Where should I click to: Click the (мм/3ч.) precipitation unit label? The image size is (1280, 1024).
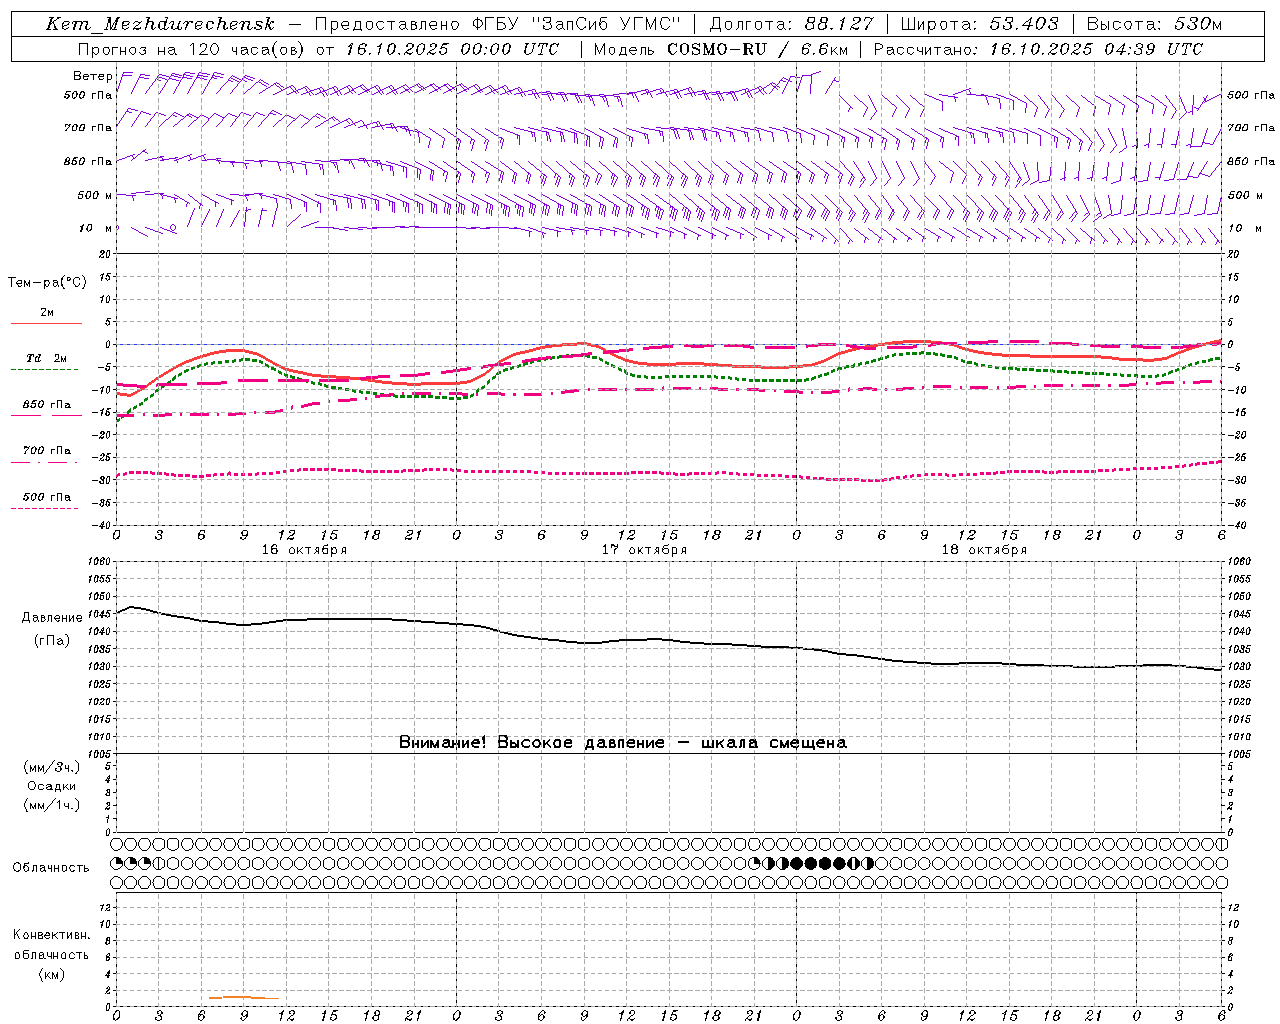[x=52, y=768]
